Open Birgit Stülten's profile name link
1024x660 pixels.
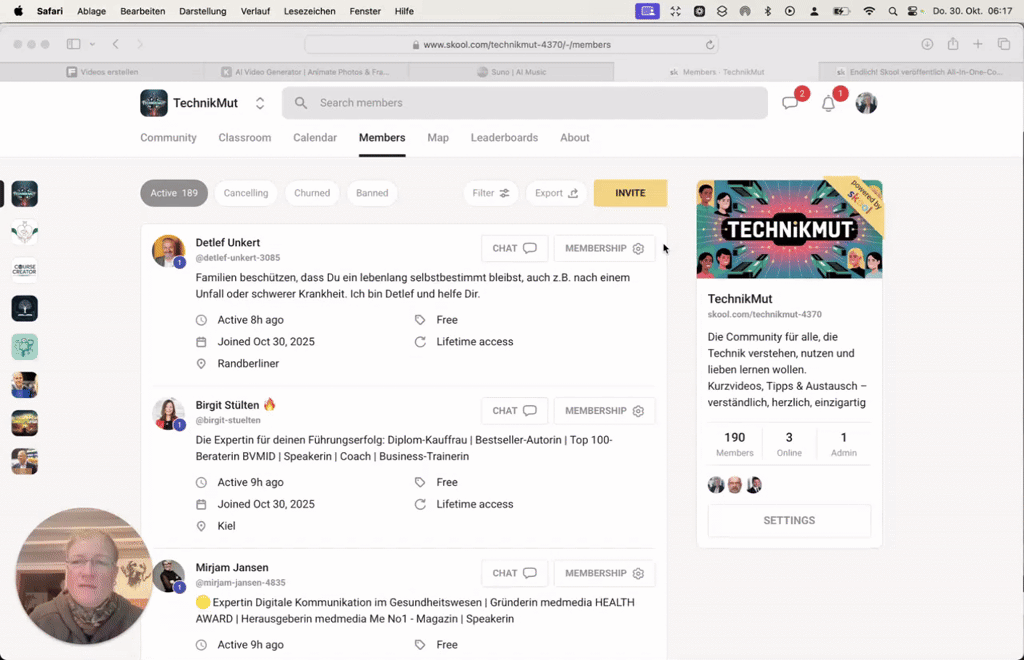point(227,405)
